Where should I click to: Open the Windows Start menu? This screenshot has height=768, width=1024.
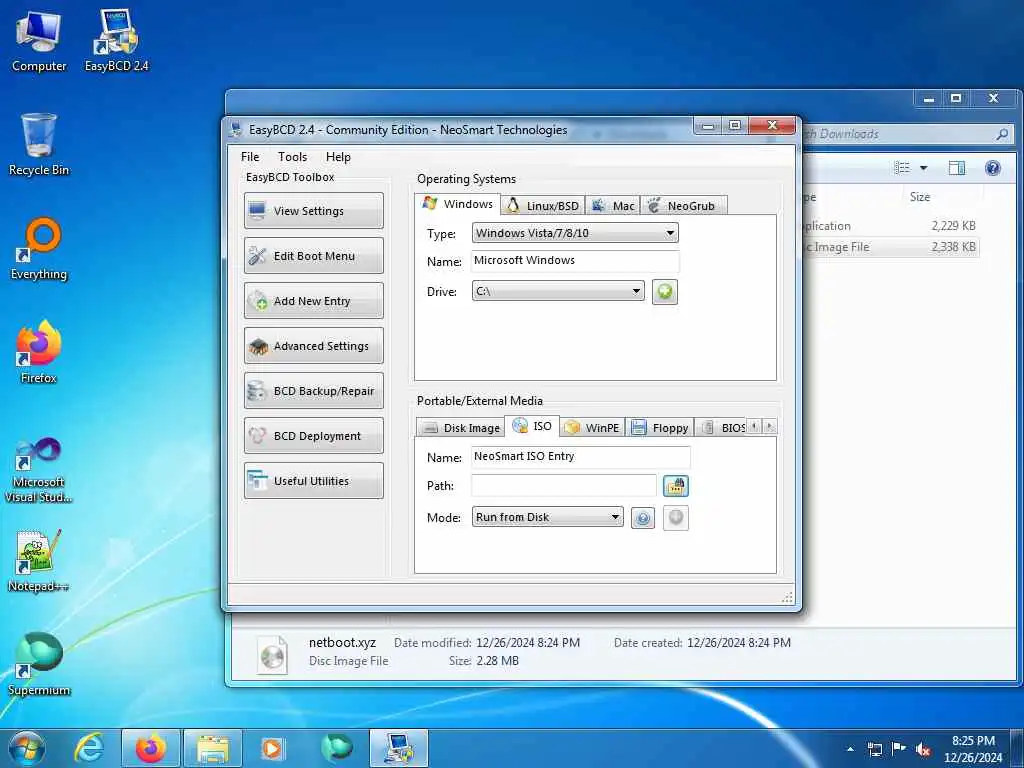coord(26,748)
